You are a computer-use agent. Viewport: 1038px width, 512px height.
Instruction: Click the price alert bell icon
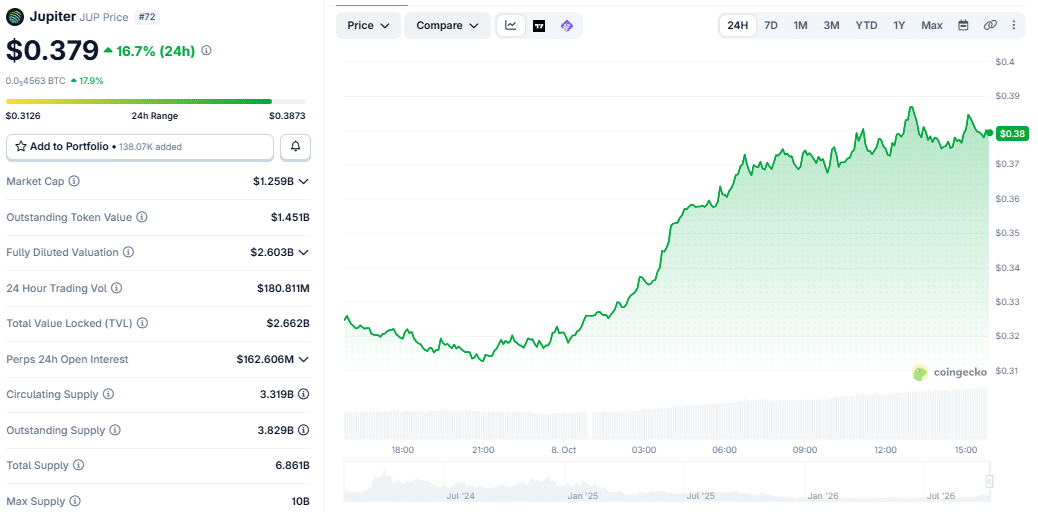295,146
